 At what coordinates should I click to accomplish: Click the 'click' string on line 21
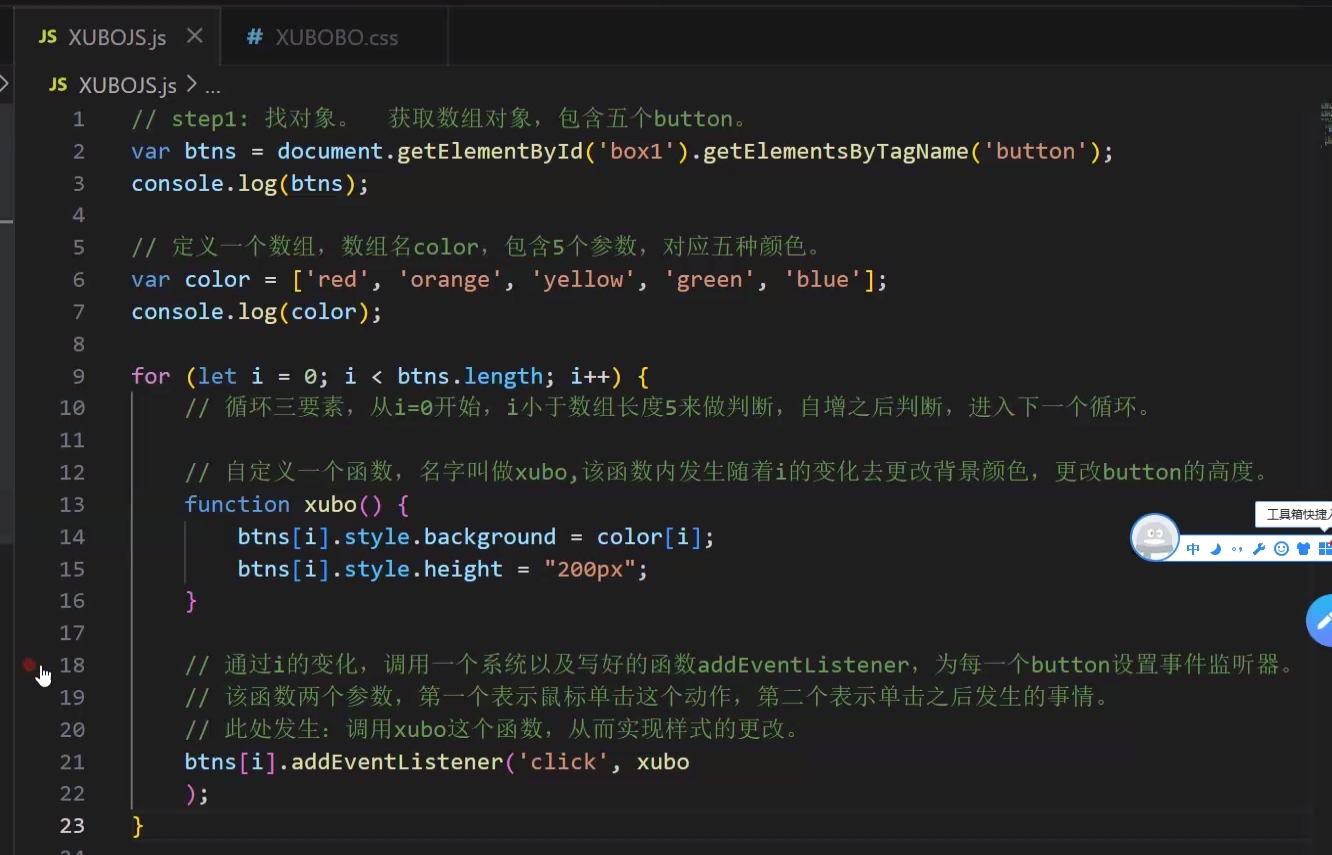563,762
